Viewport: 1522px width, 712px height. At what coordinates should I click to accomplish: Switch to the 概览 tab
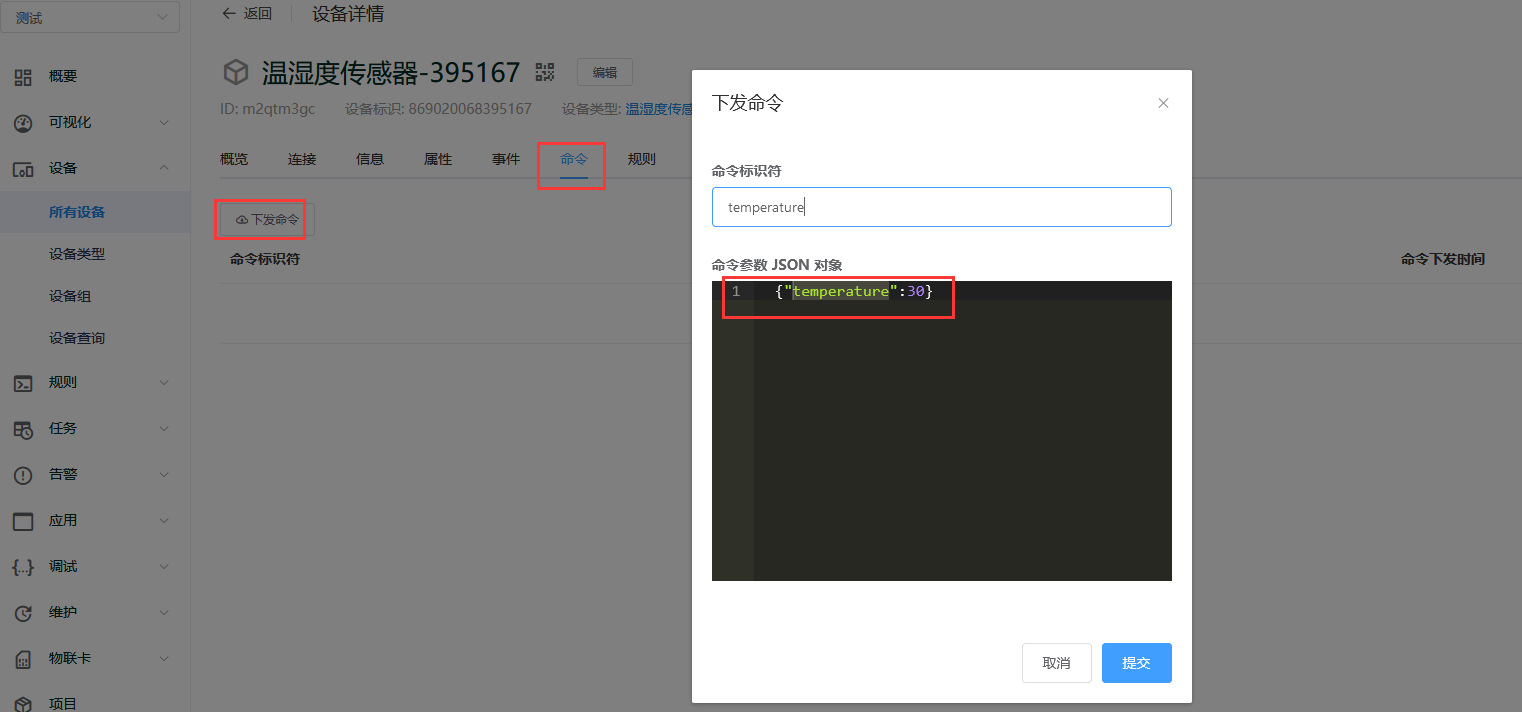tap(234, 159)
